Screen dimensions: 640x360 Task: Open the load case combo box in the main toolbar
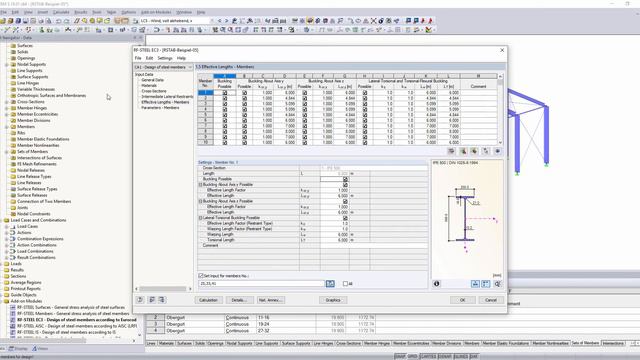[x=176, y=20]
